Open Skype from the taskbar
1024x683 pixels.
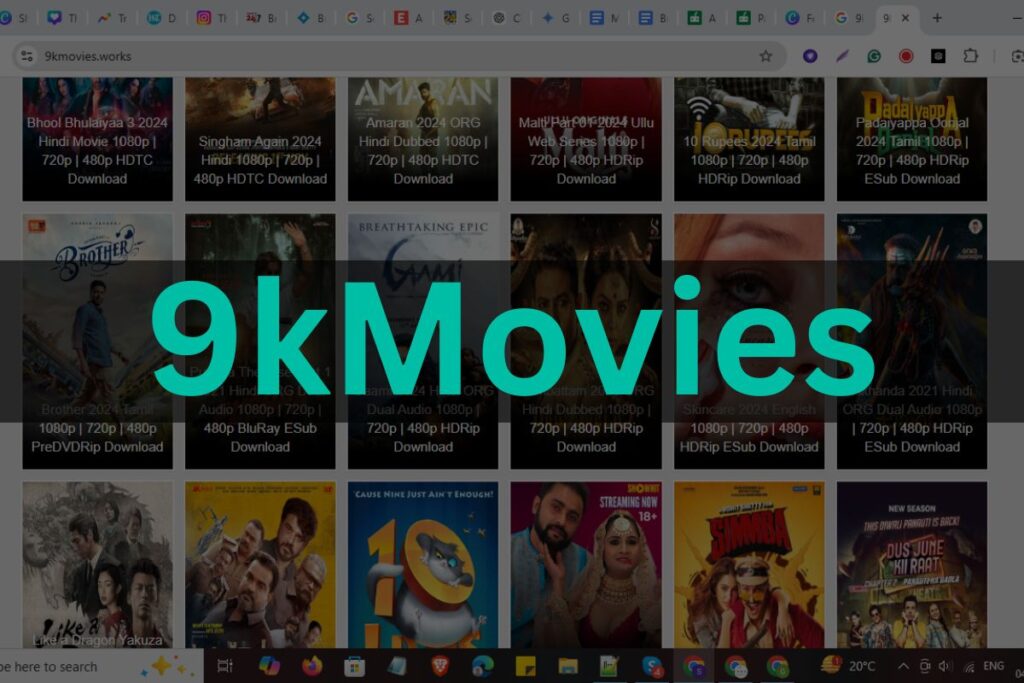pyautogui.click(x=652, y=666)
